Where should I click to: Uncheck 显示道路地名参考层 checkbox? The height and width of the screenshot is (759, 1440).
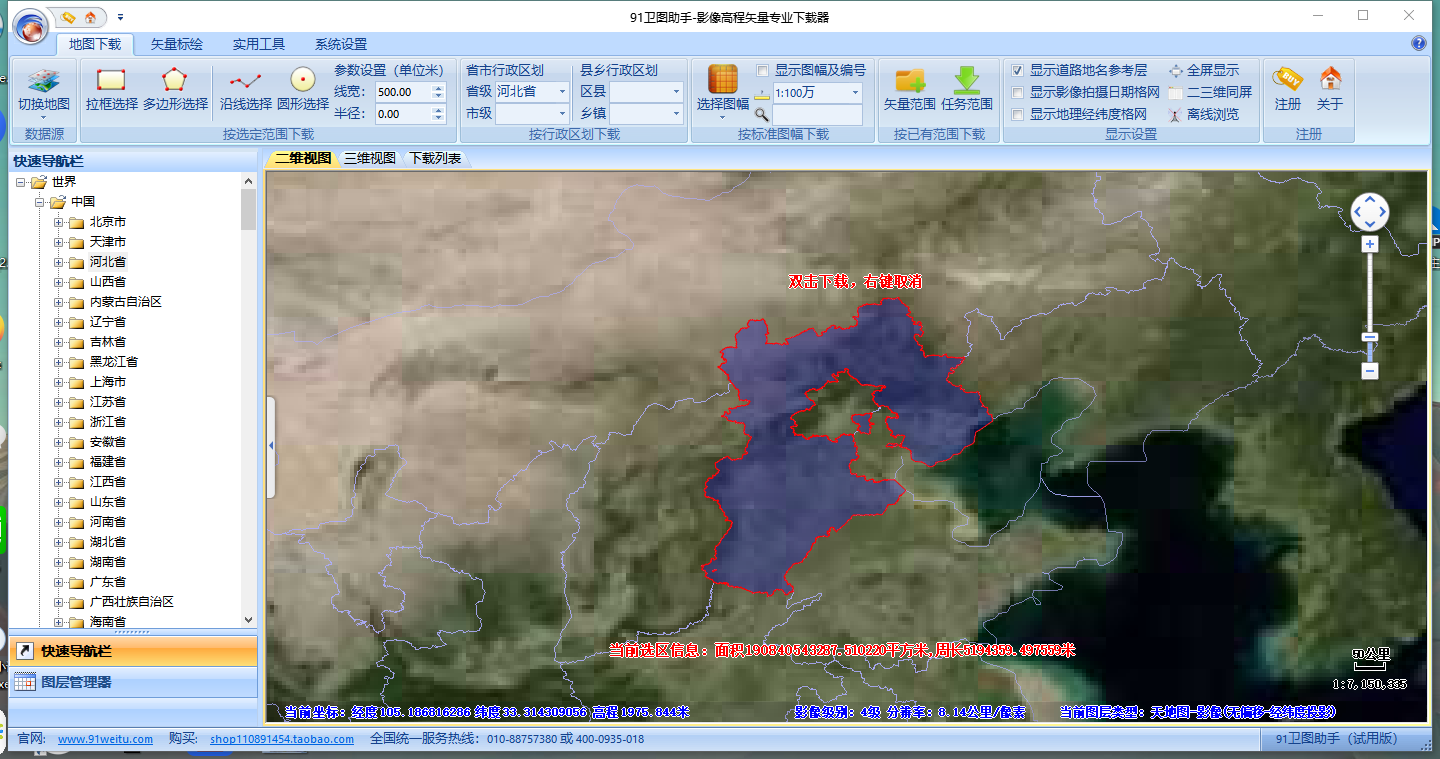pyautogui.click(x=1017, y=71)
